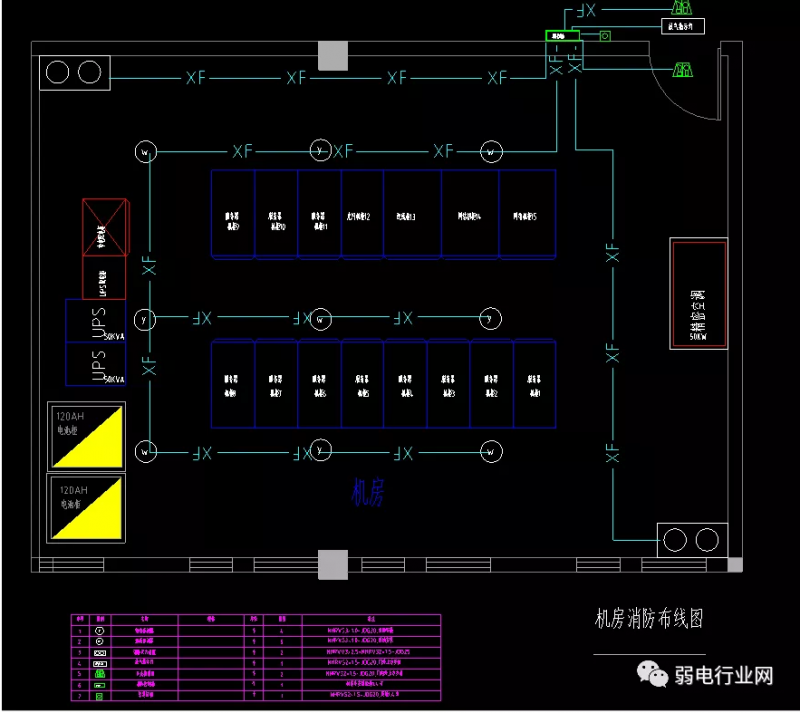Select the top gray wall column square

[332, 55]
